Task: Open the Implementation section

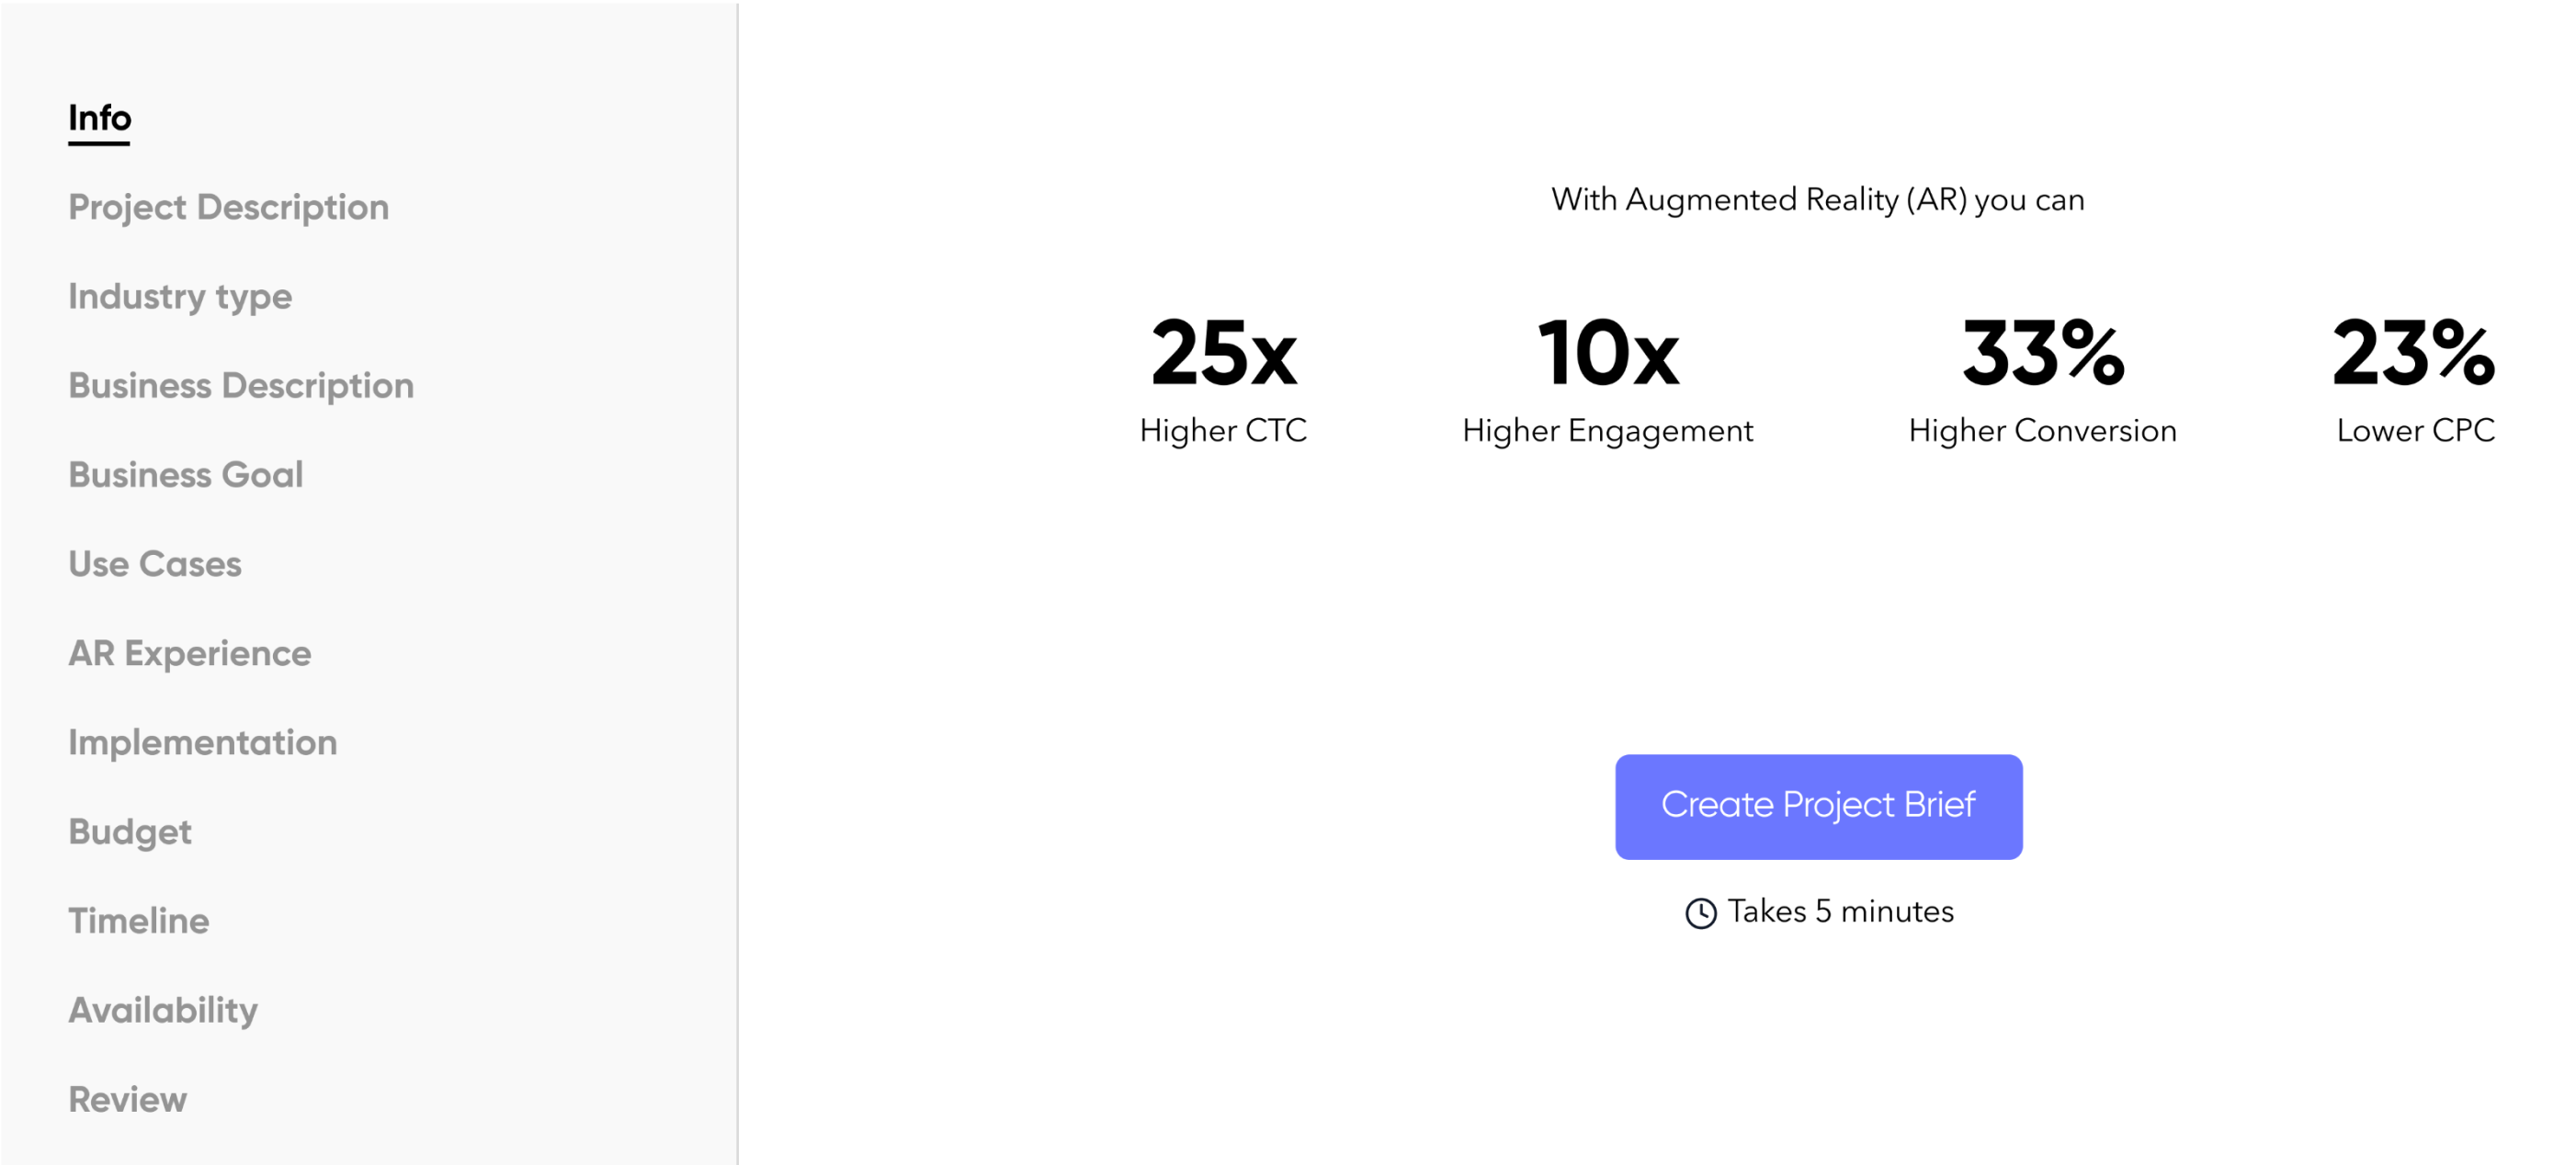Action: click(x=202, y=744)
